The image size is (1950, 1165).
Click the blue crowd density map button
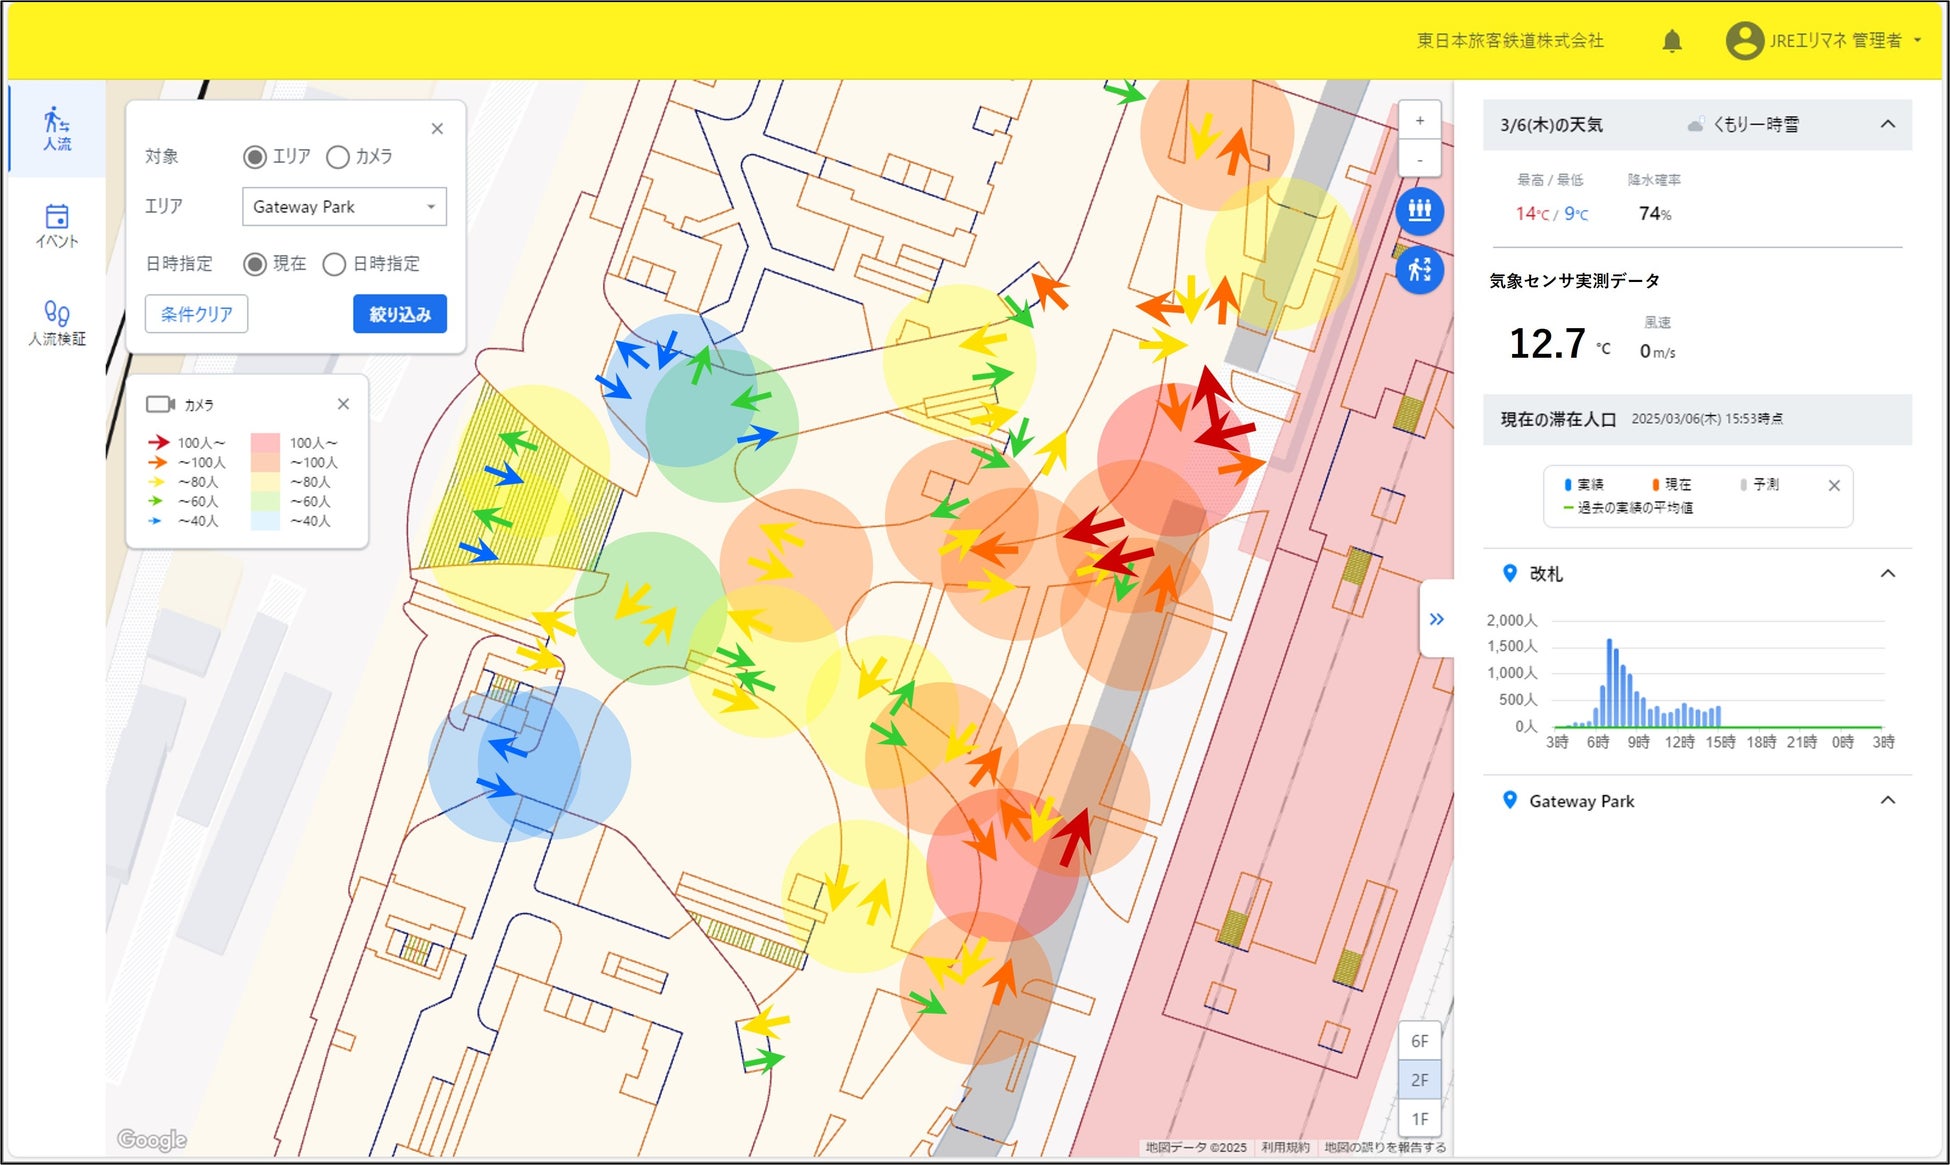click(1419, 211)
